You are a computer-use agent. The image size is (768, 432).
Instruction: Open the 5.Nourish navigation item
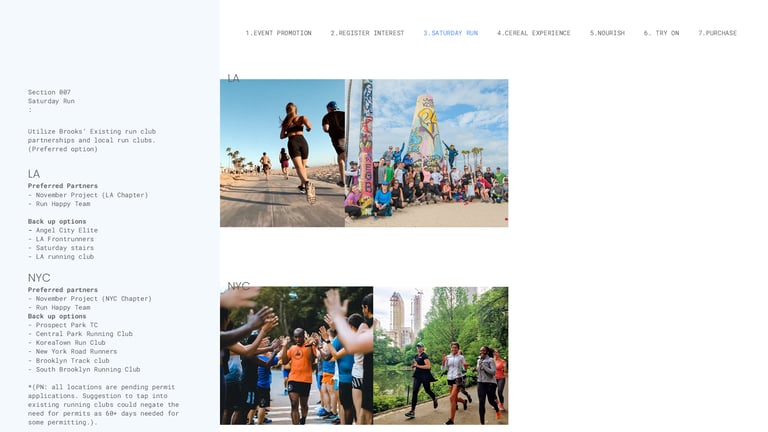(607, 33)
